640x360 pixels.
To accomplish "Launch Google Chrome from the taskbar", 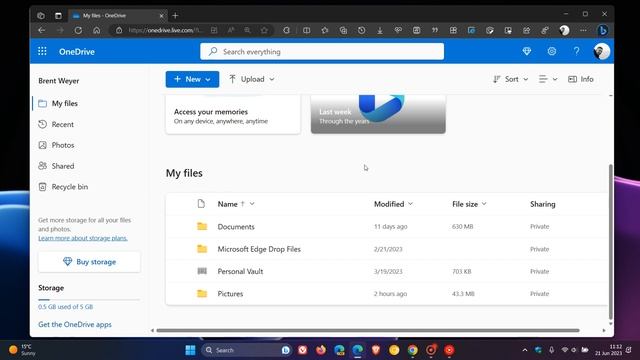I will pos(413,350).
